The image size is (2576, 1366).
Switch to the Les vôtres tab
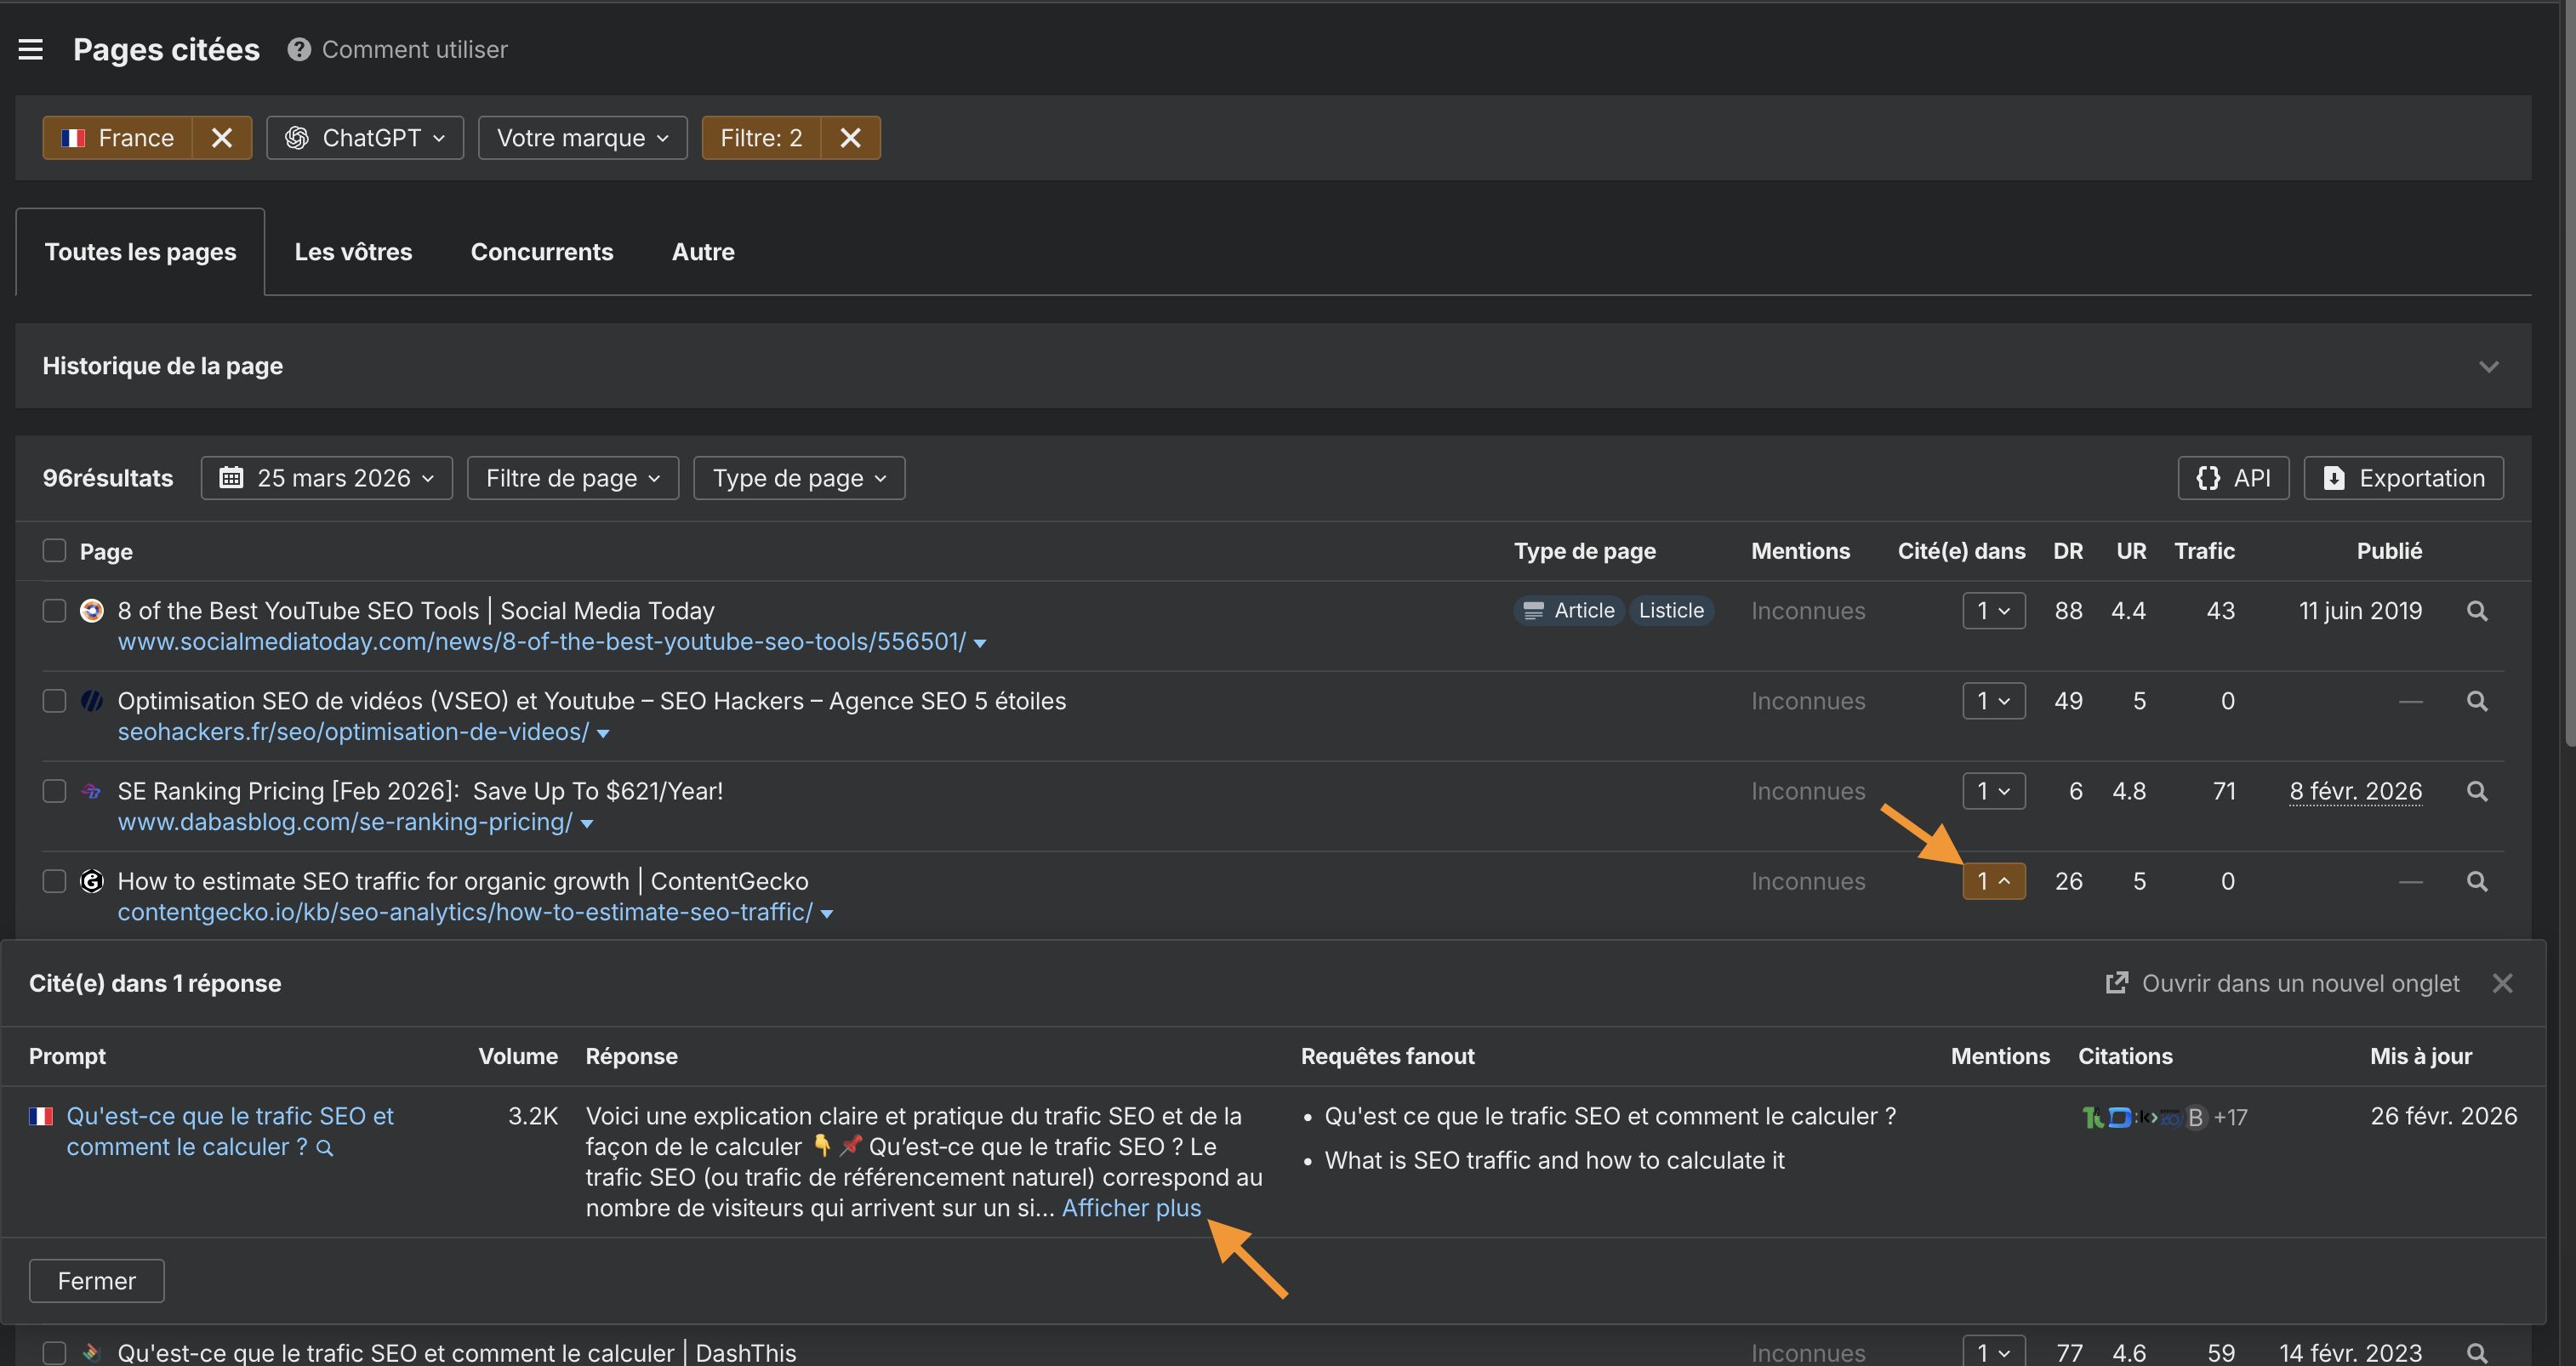353,252
